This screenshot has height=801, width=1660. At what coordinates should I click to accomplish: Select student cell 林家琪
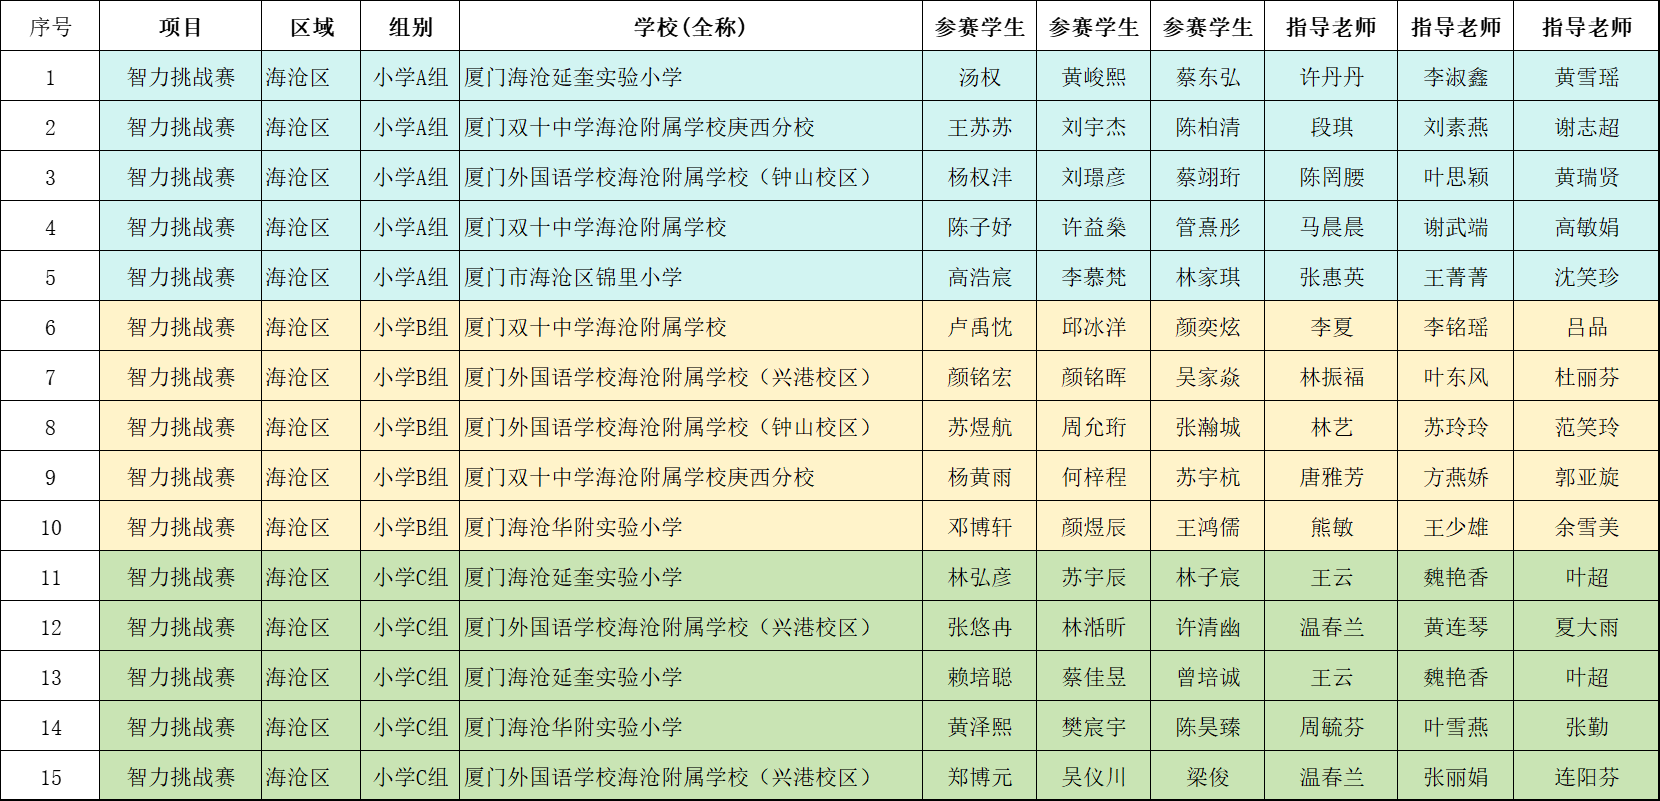[1208, 277]
